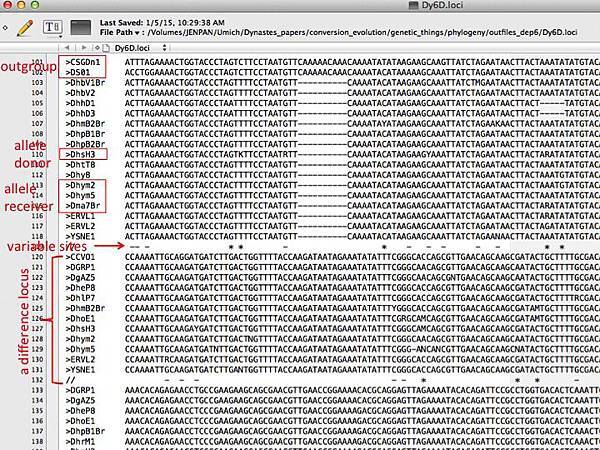Viewport: 600px width, 450px height.
Task: Click the yellow pencil document-state icon
Action: pyautogui.click(x=24, y=28)
